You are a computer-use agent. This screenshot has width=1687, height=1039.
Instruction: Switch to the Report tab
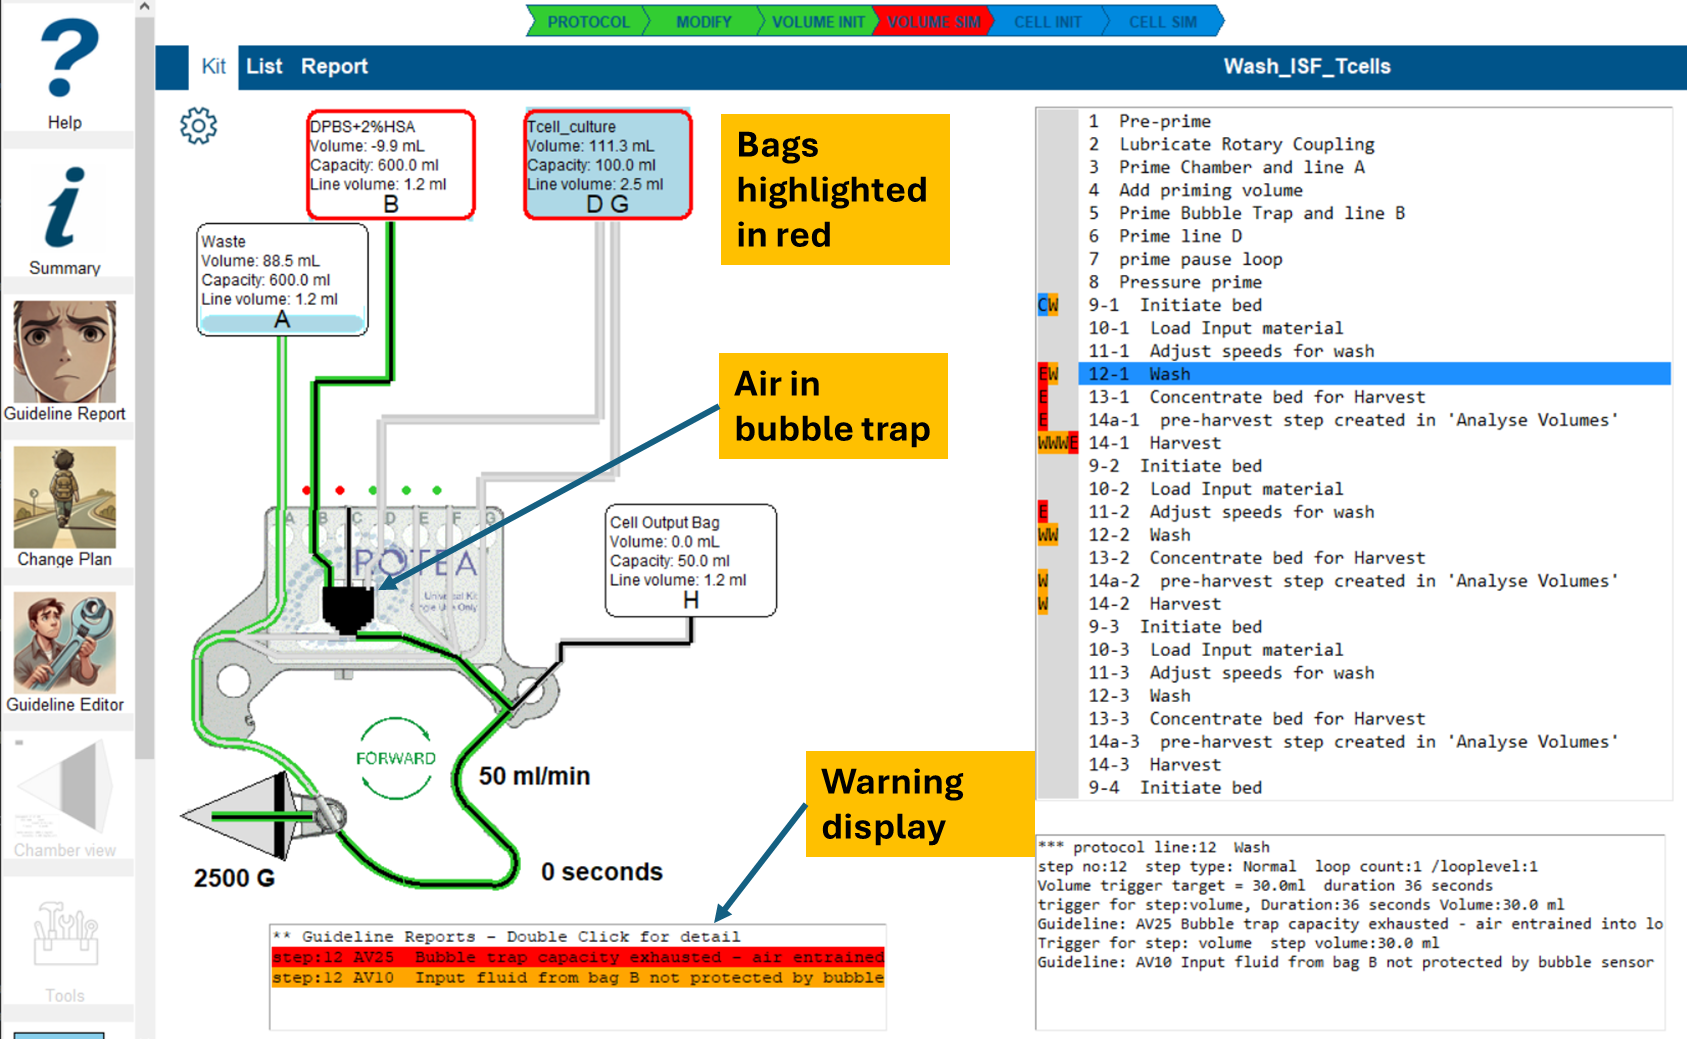334,66
